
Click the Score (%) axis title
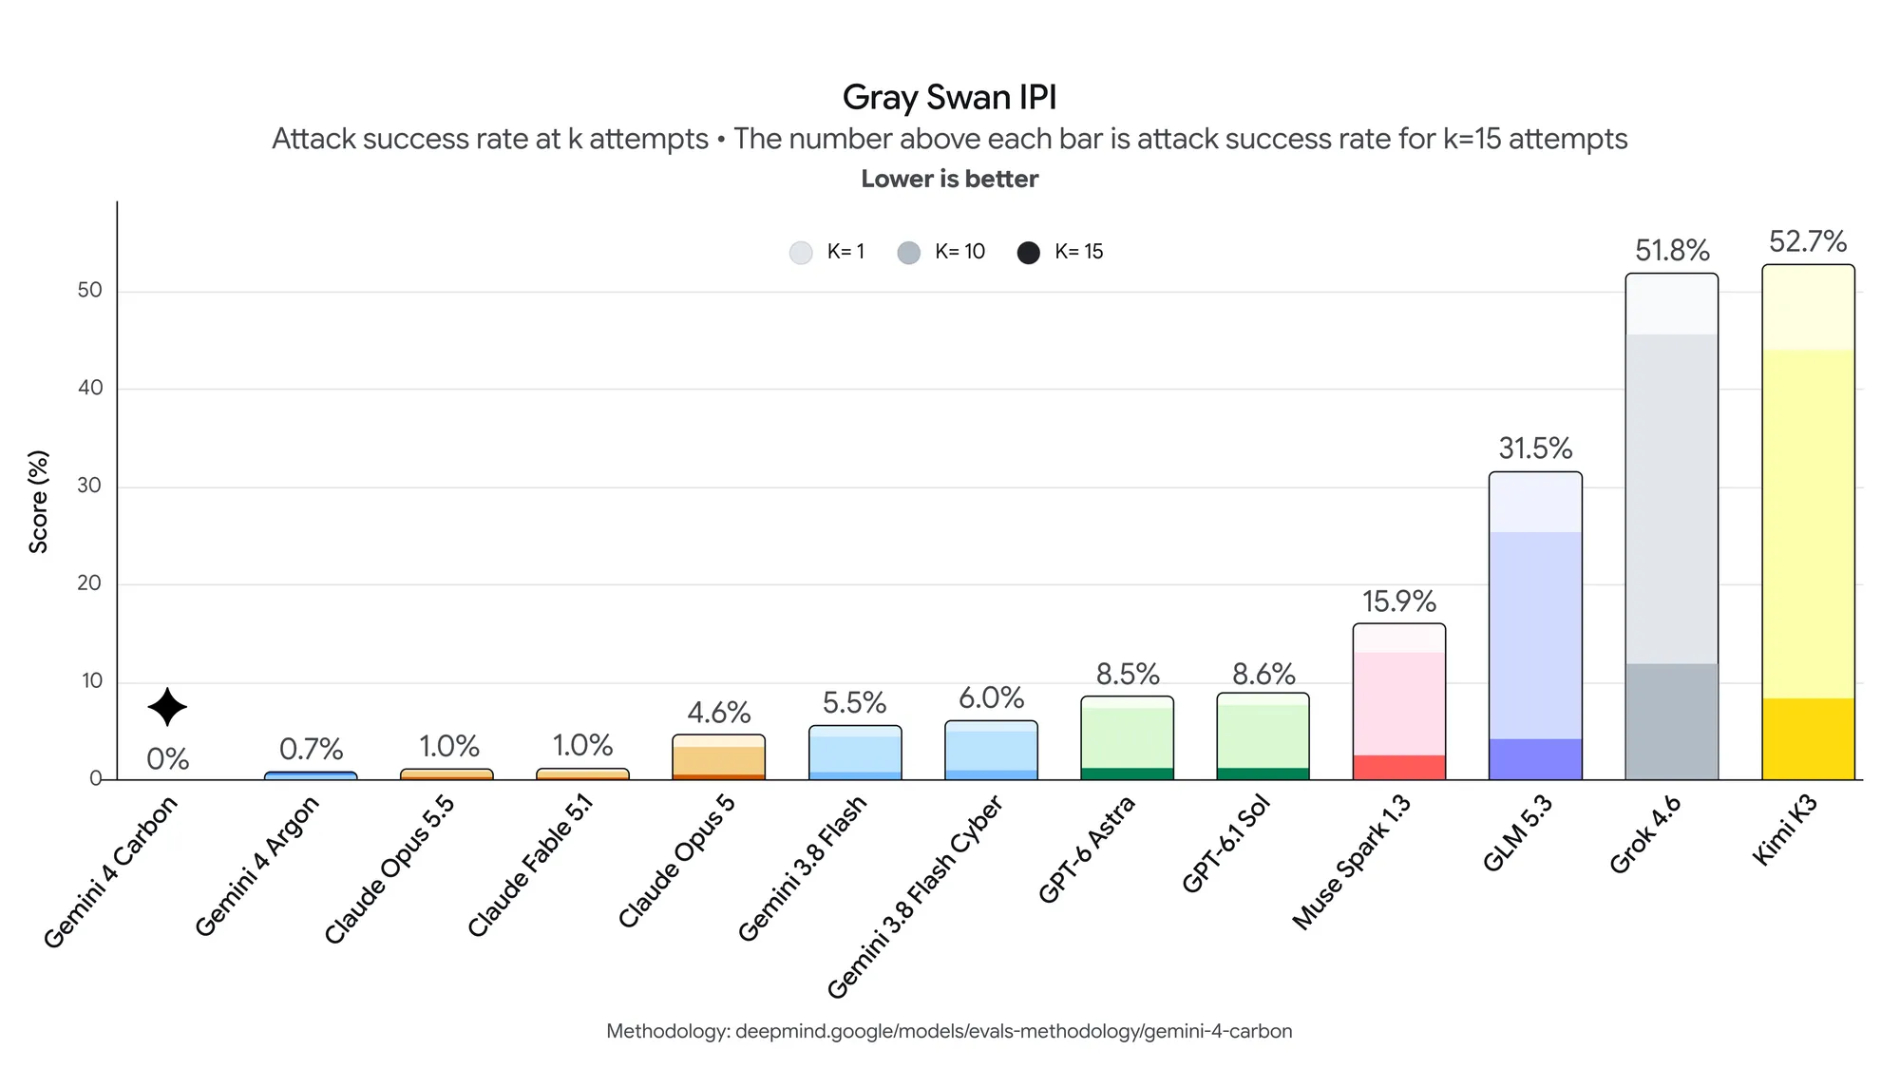(38, 502)
